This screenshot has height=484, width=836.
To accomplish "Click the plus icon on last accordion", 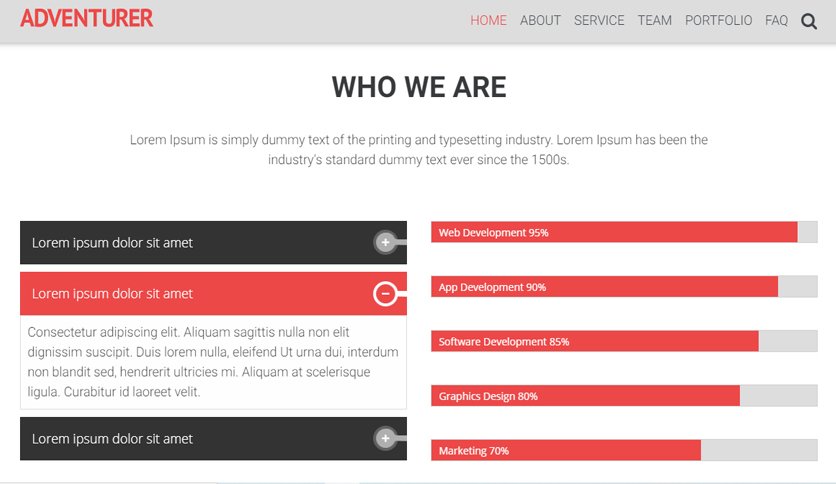I will point(385,439).
